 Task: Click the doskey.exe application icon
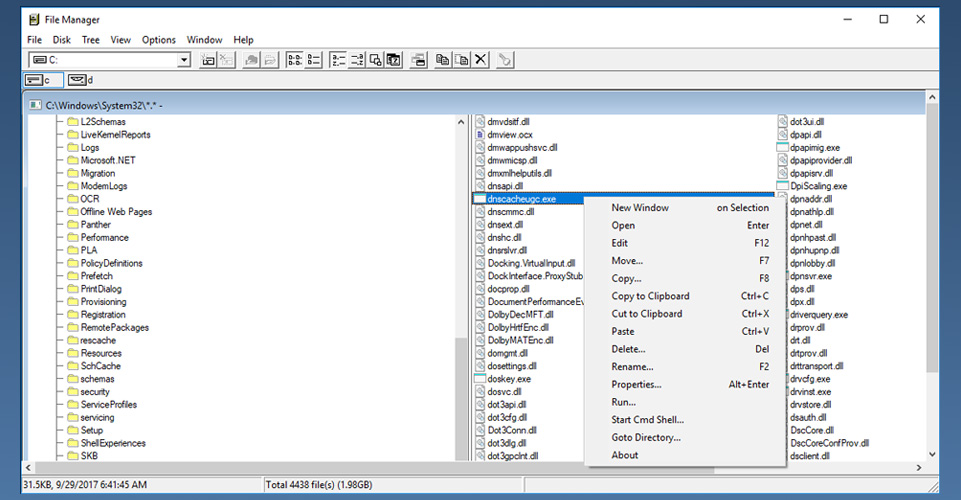[x=480, y=379]
